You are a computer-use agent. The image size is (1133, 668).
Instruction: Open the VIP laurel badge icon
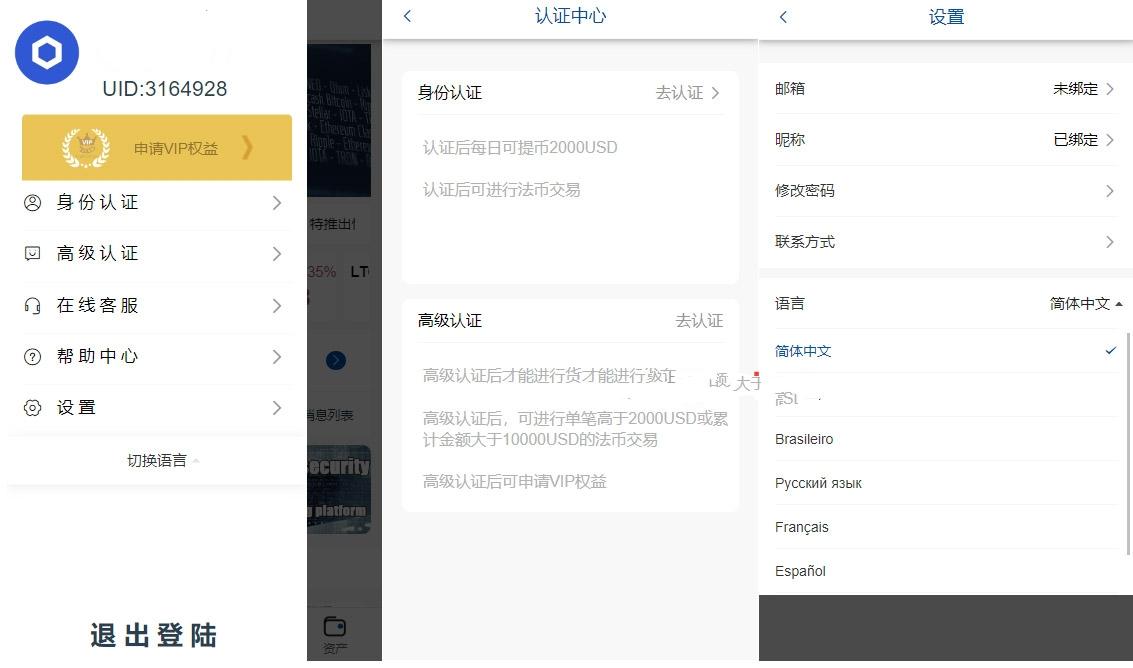point(86,148)
